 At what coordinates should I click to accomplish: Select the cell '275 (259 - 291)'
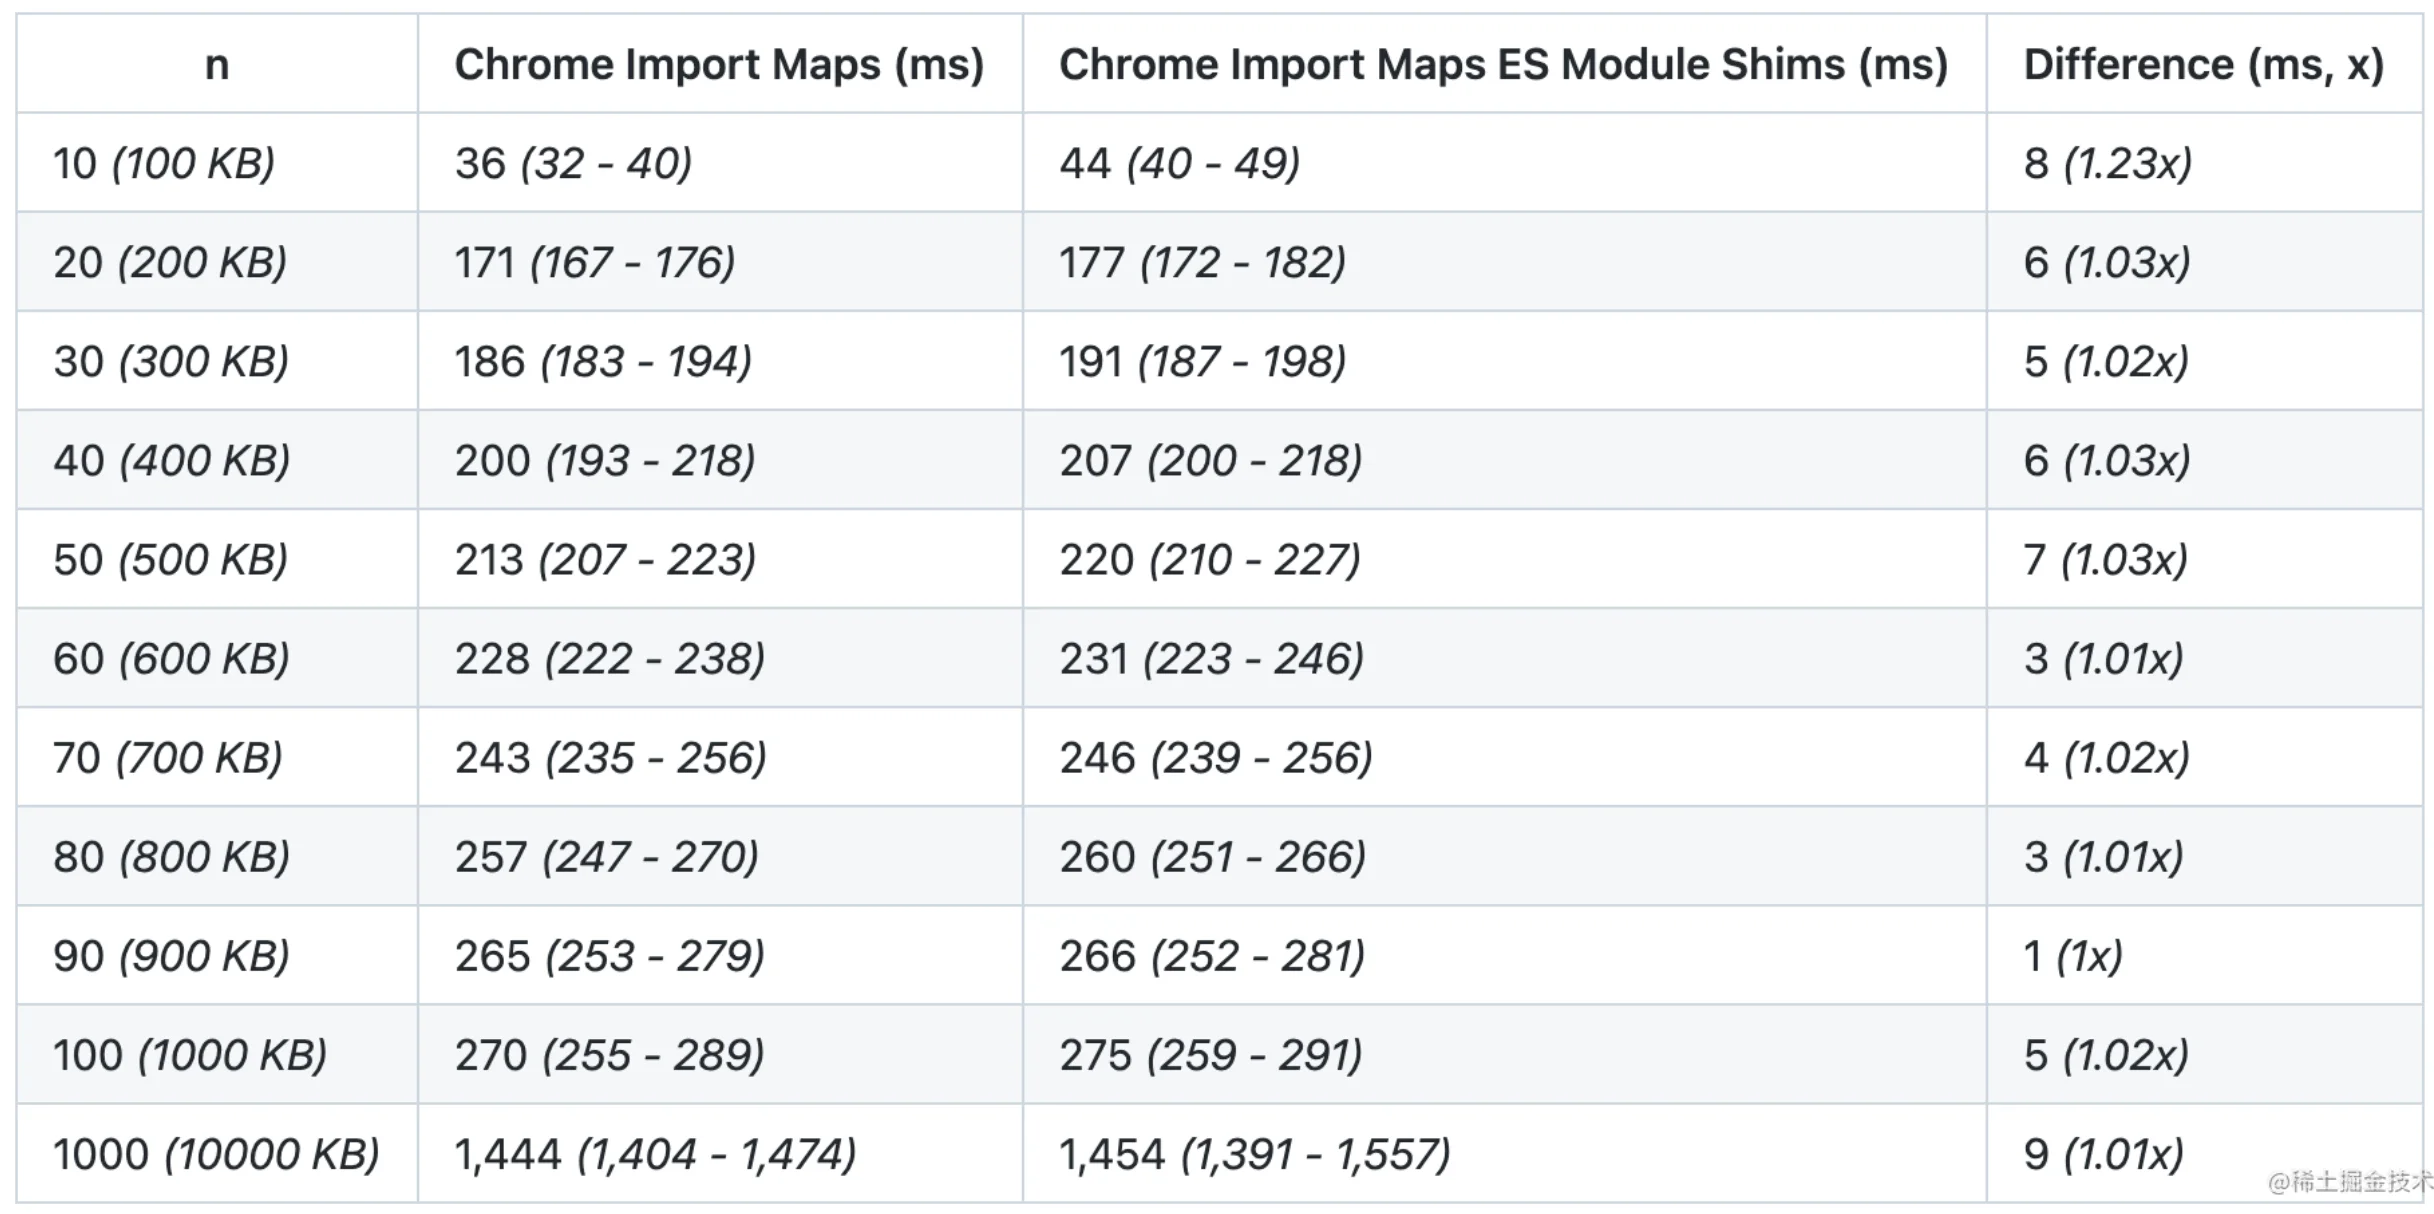click(x=1504, y=1053)
